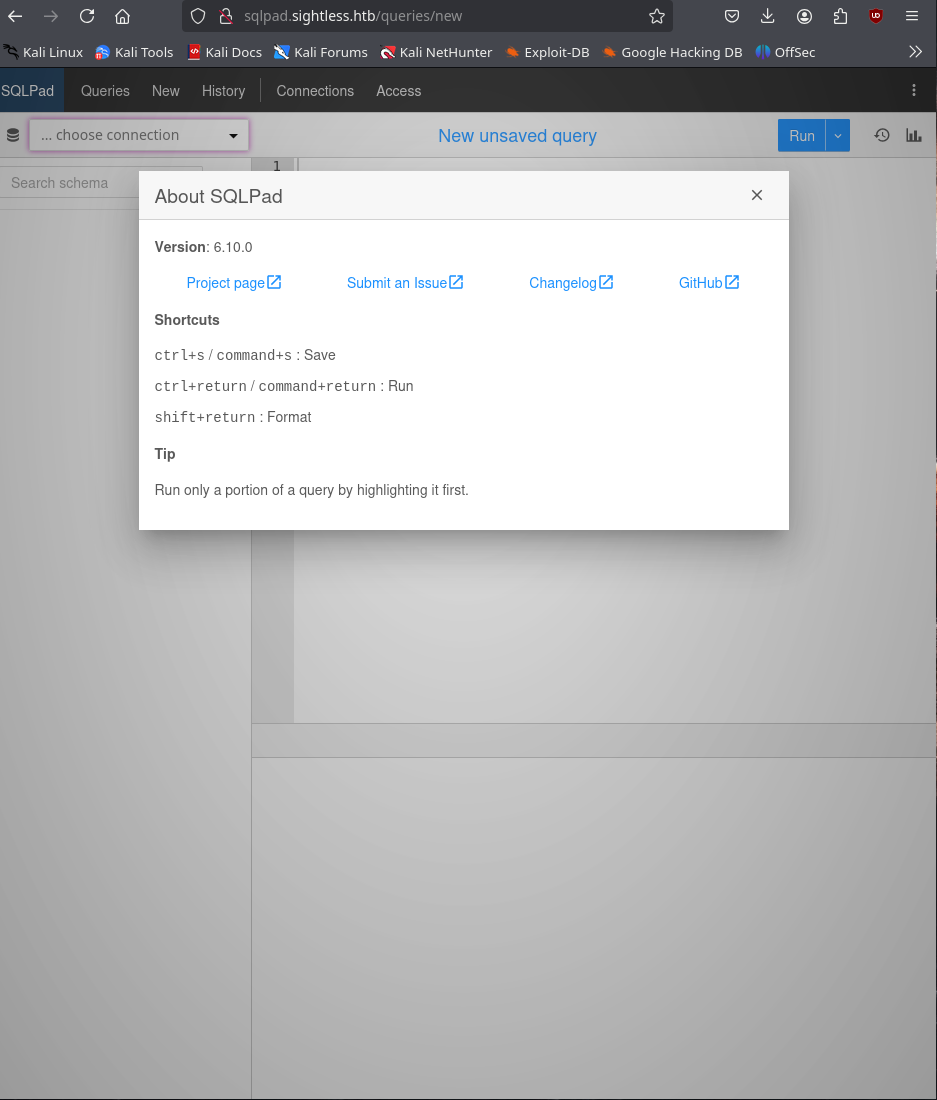
Task: Open the browser extensions panel
Action: (840, 16)
